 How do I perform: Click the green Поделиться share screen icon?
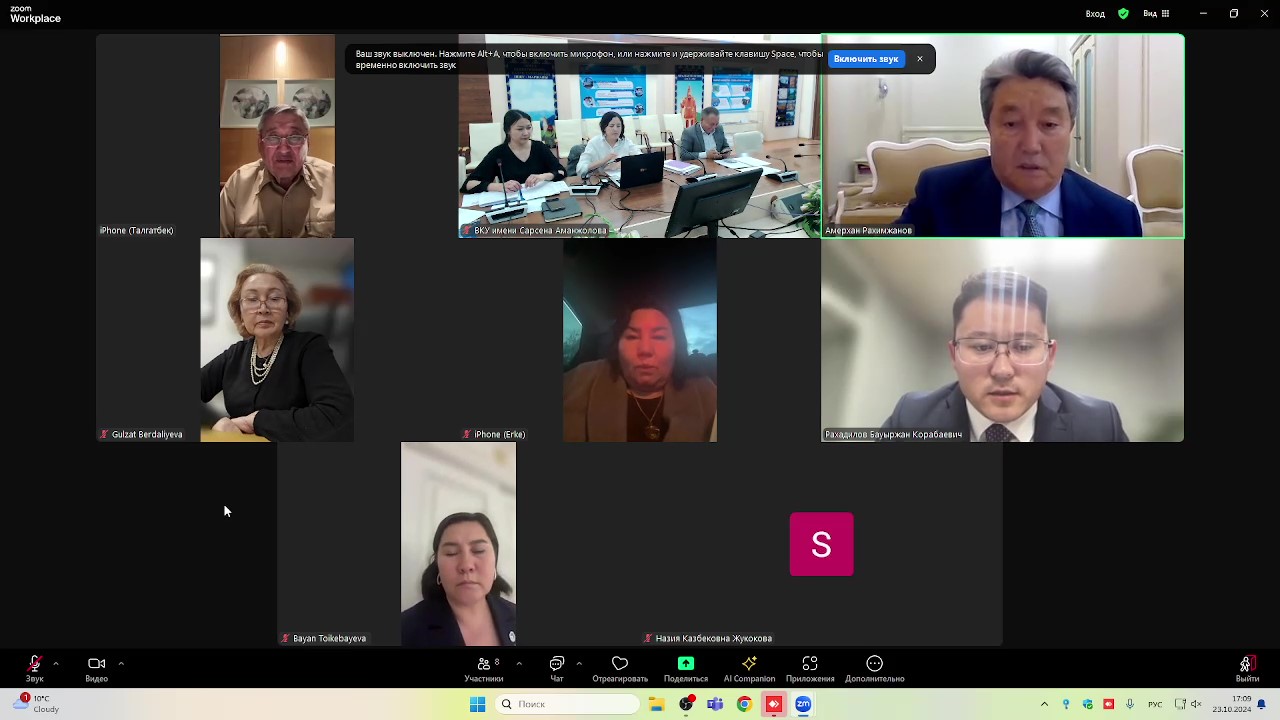tap(686, 664)
